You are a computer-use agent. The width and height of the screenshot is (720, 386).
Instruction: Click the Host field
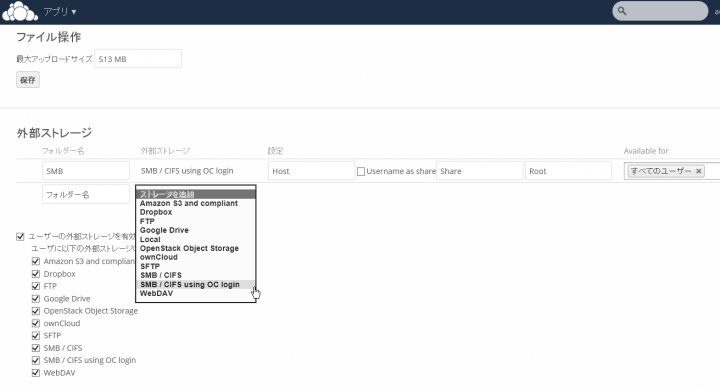311,171
